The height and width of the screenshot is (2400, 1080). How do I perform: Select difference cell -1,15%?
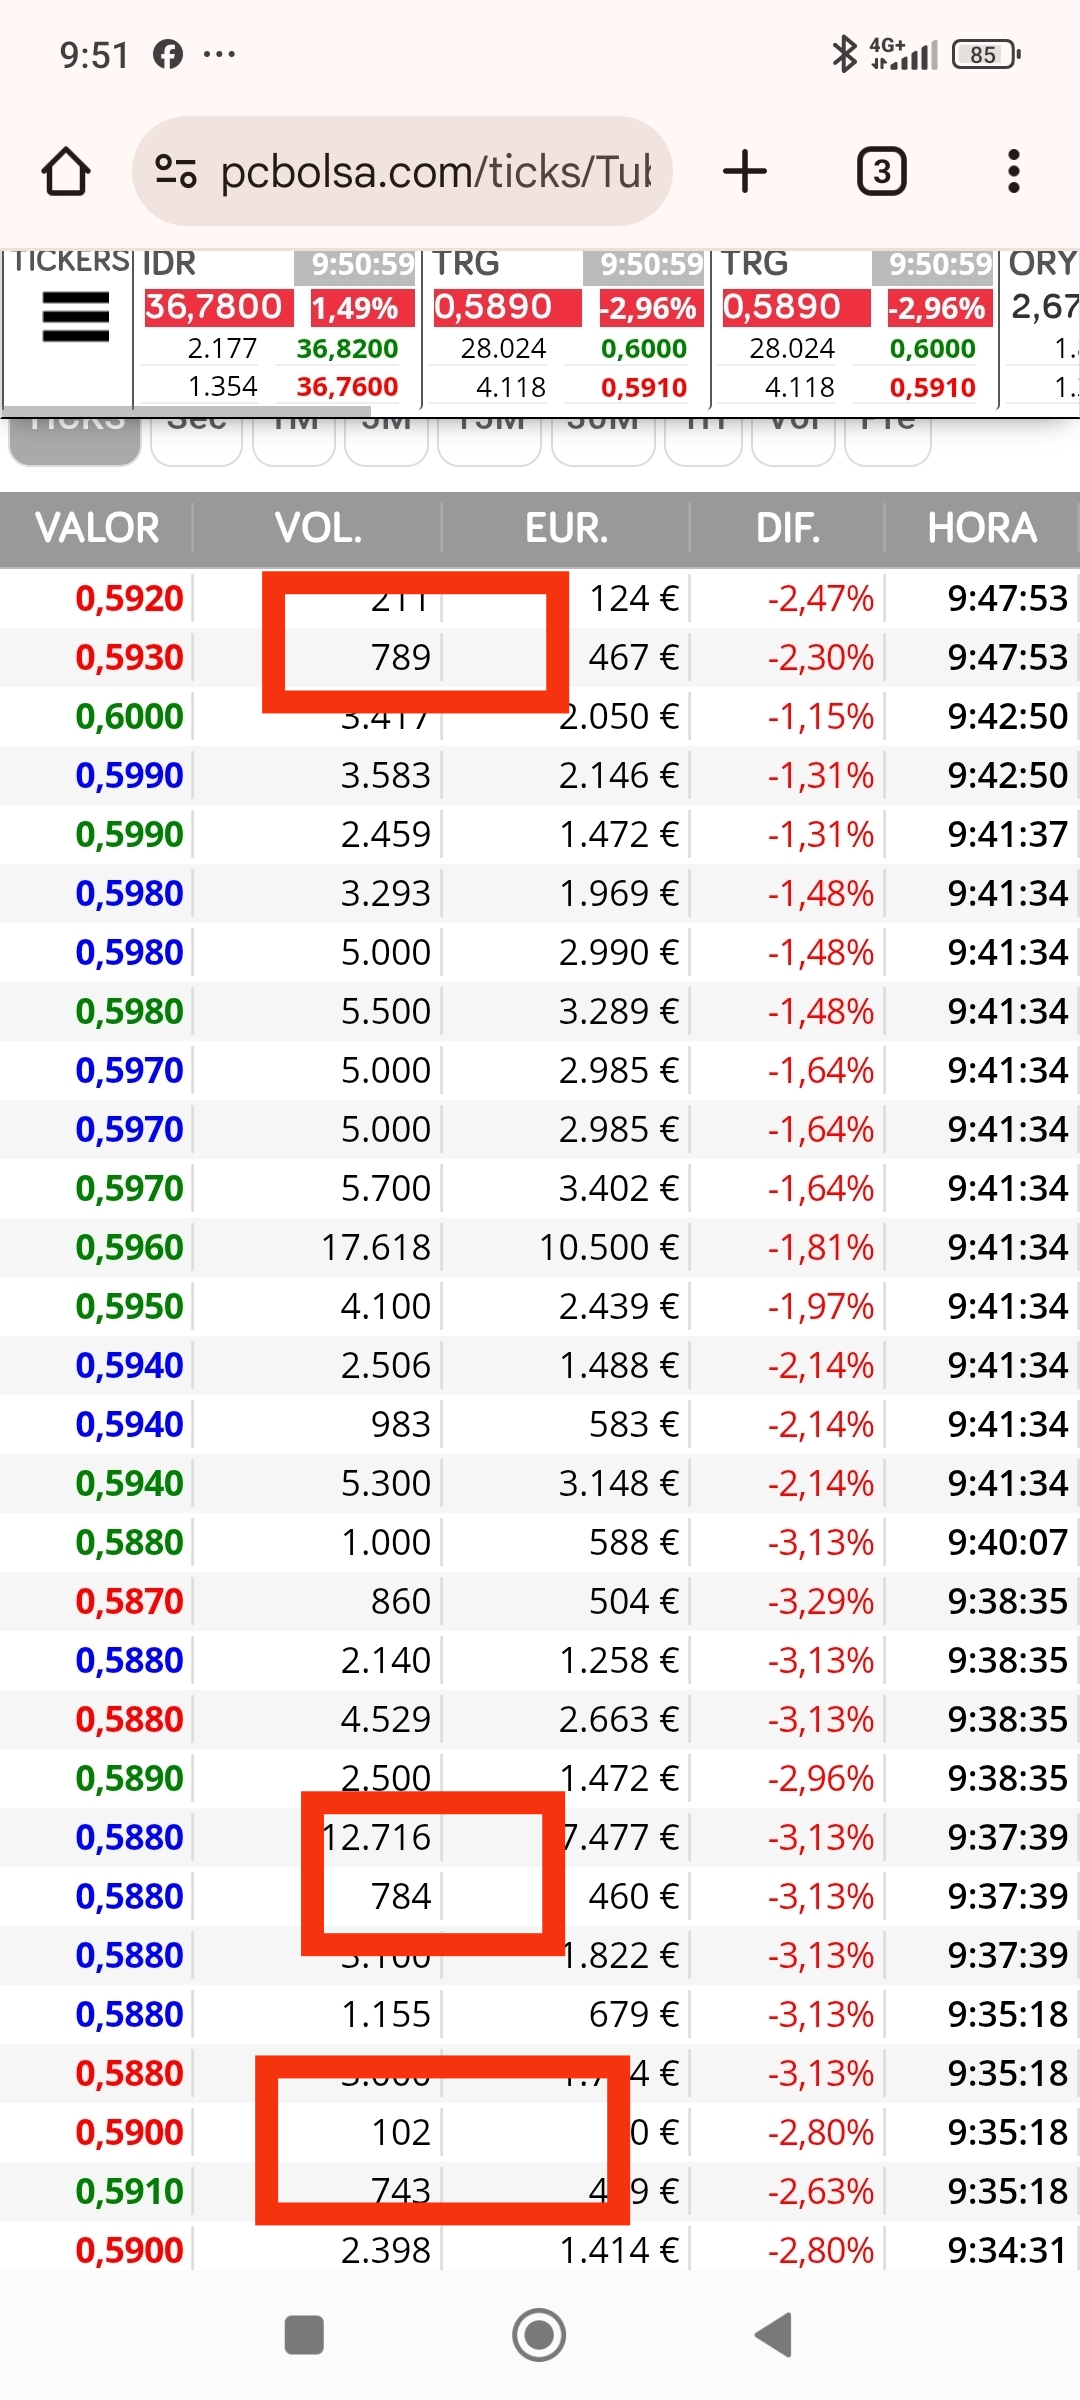[821, 716]
